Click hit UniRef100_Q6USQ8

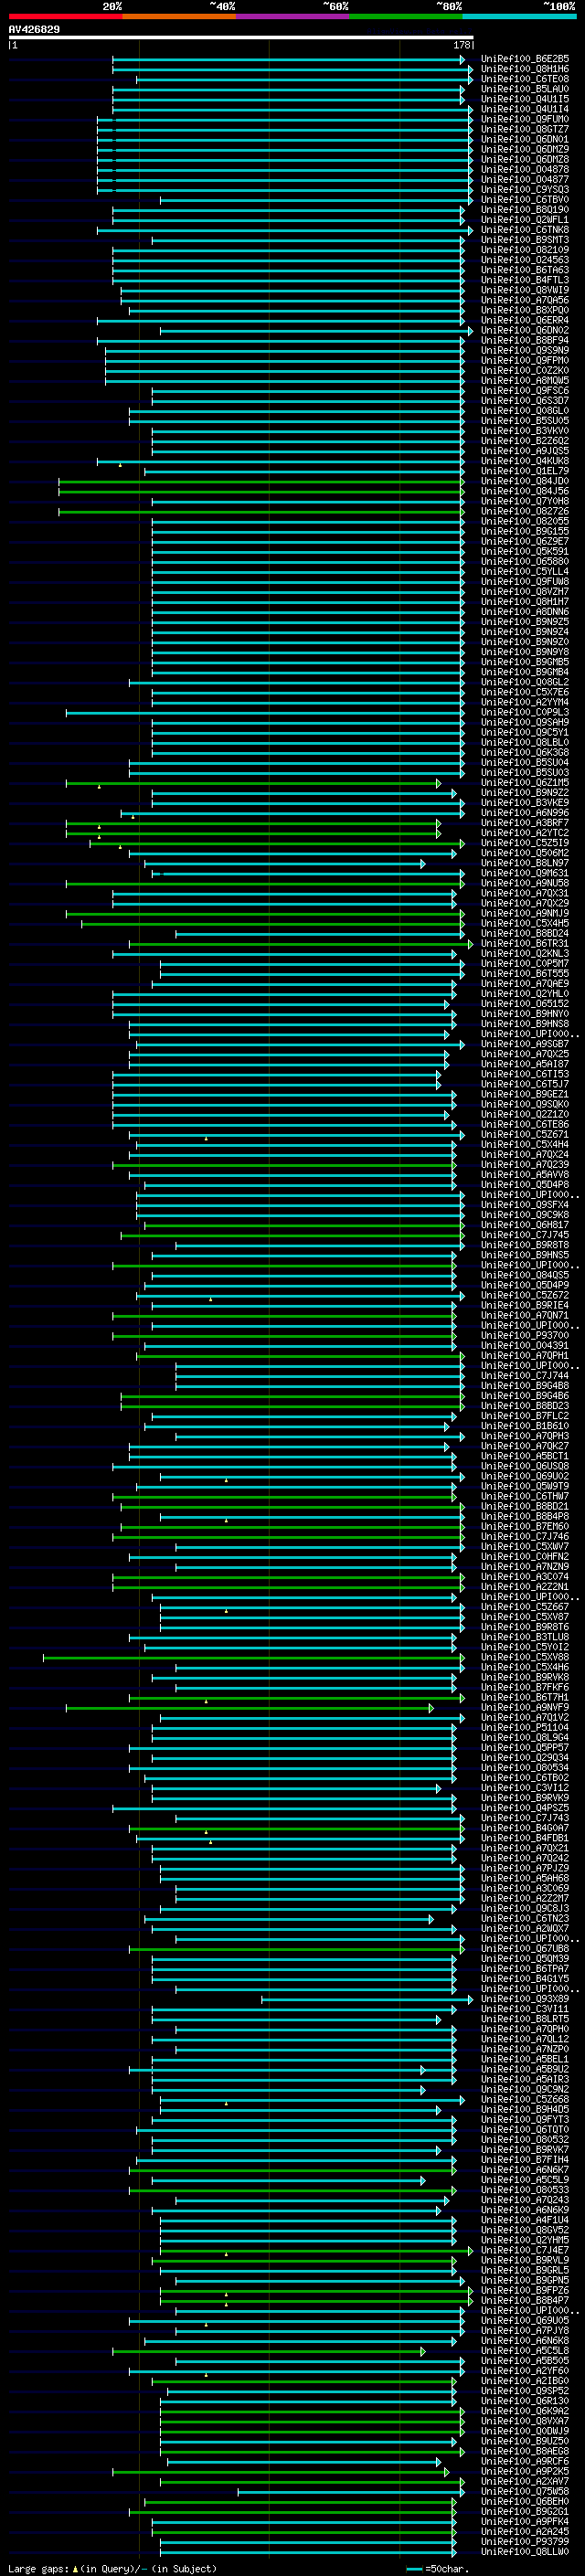[x=525, y=1466]
